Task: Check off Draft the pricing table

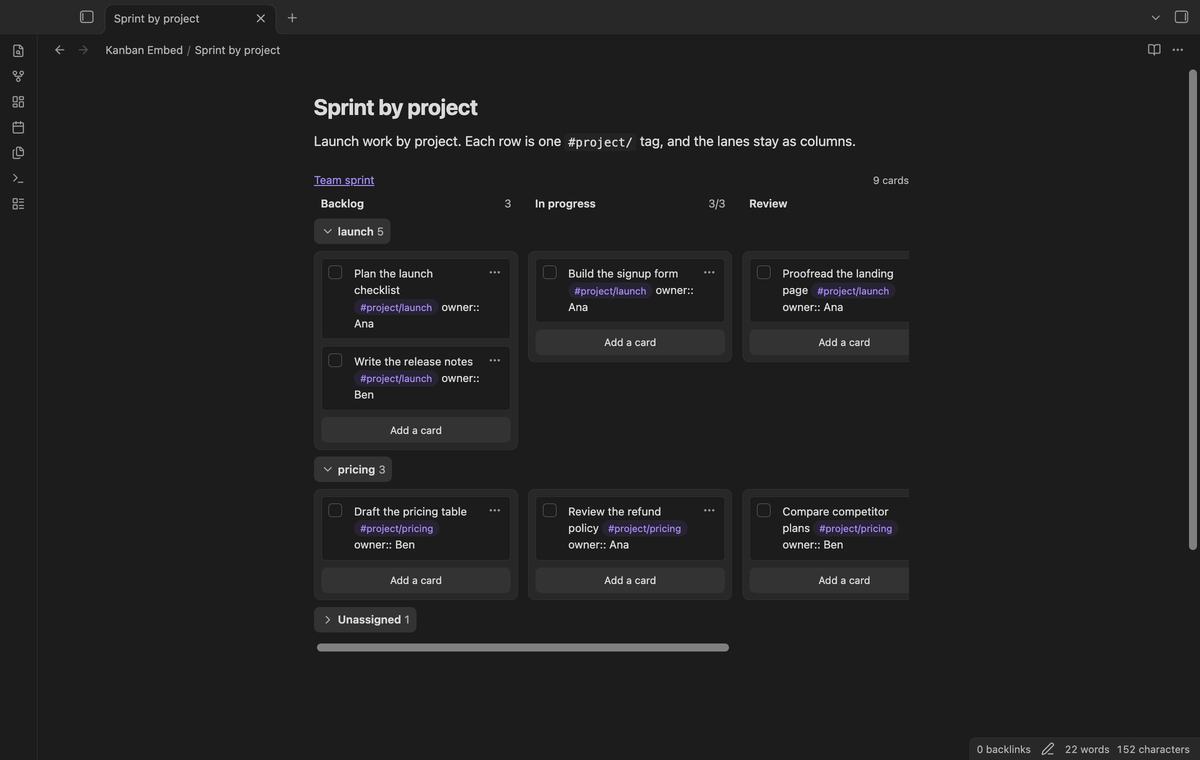Action: click(x=335, y=510)
